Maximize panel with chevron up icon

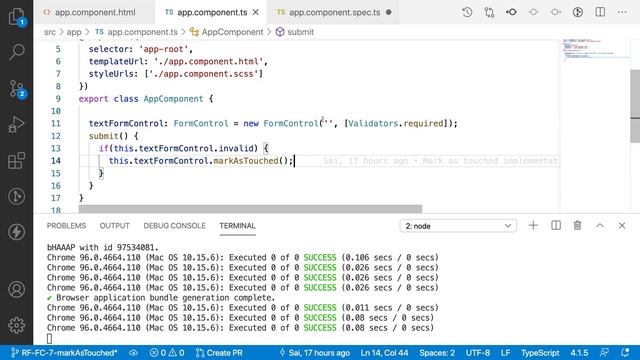coord(600,225)
